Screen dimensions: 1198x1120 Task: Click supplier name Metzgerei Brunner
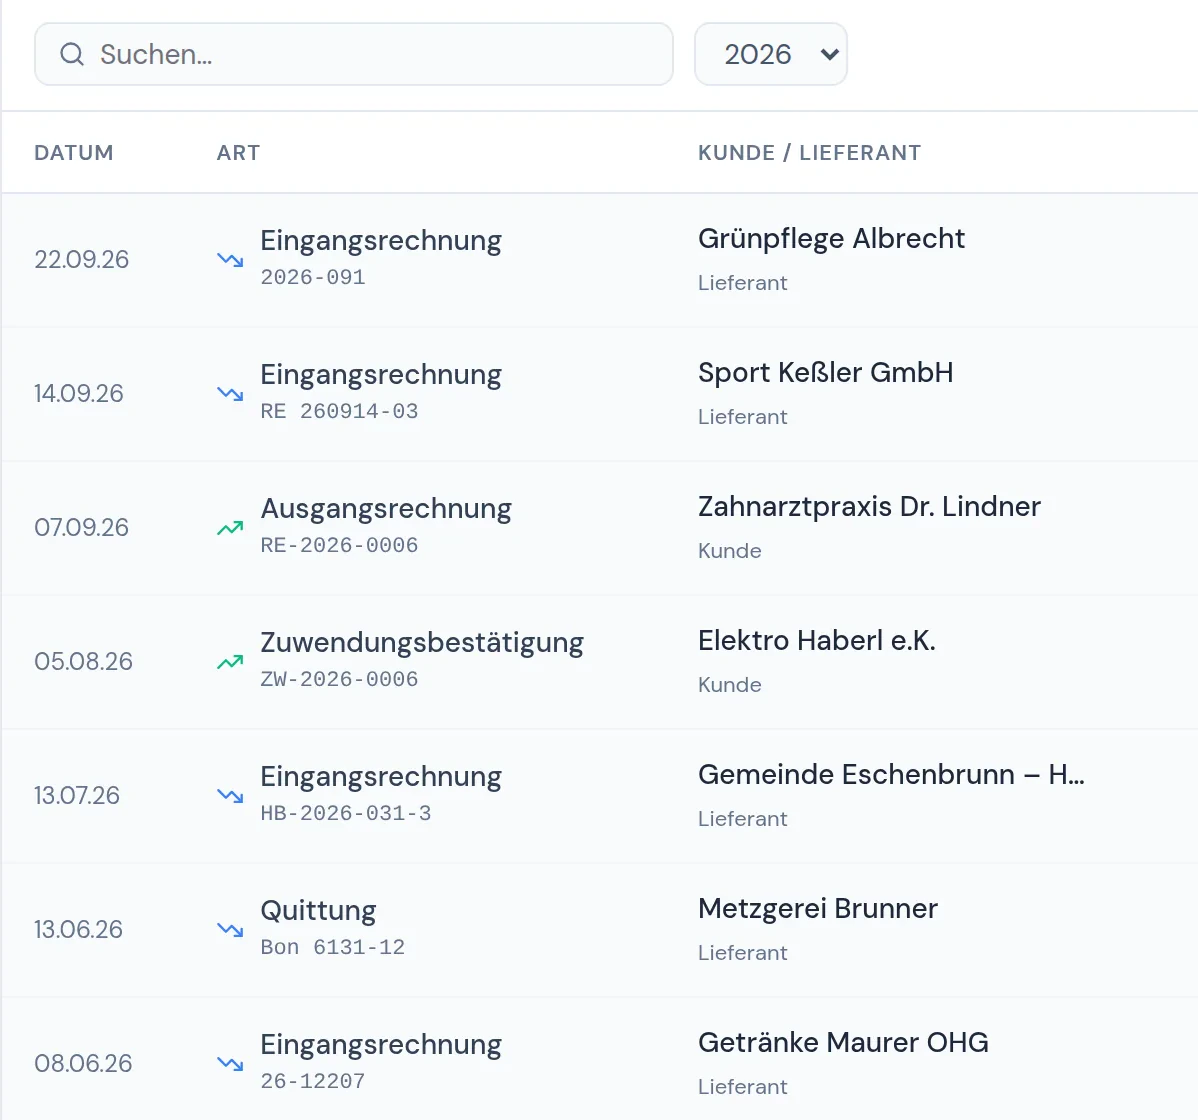[x=818, y=909]
